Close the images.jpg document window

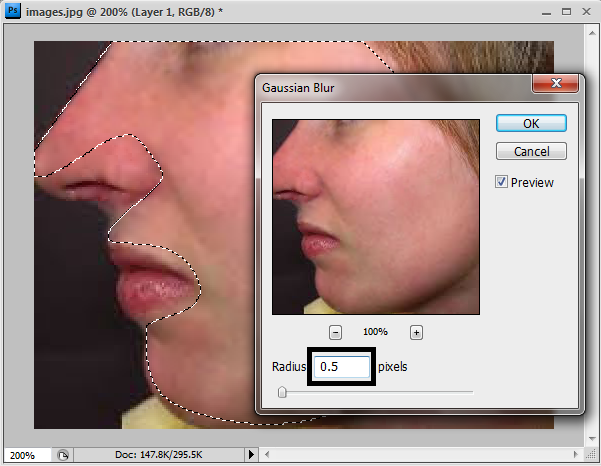[x=586, y=12]
